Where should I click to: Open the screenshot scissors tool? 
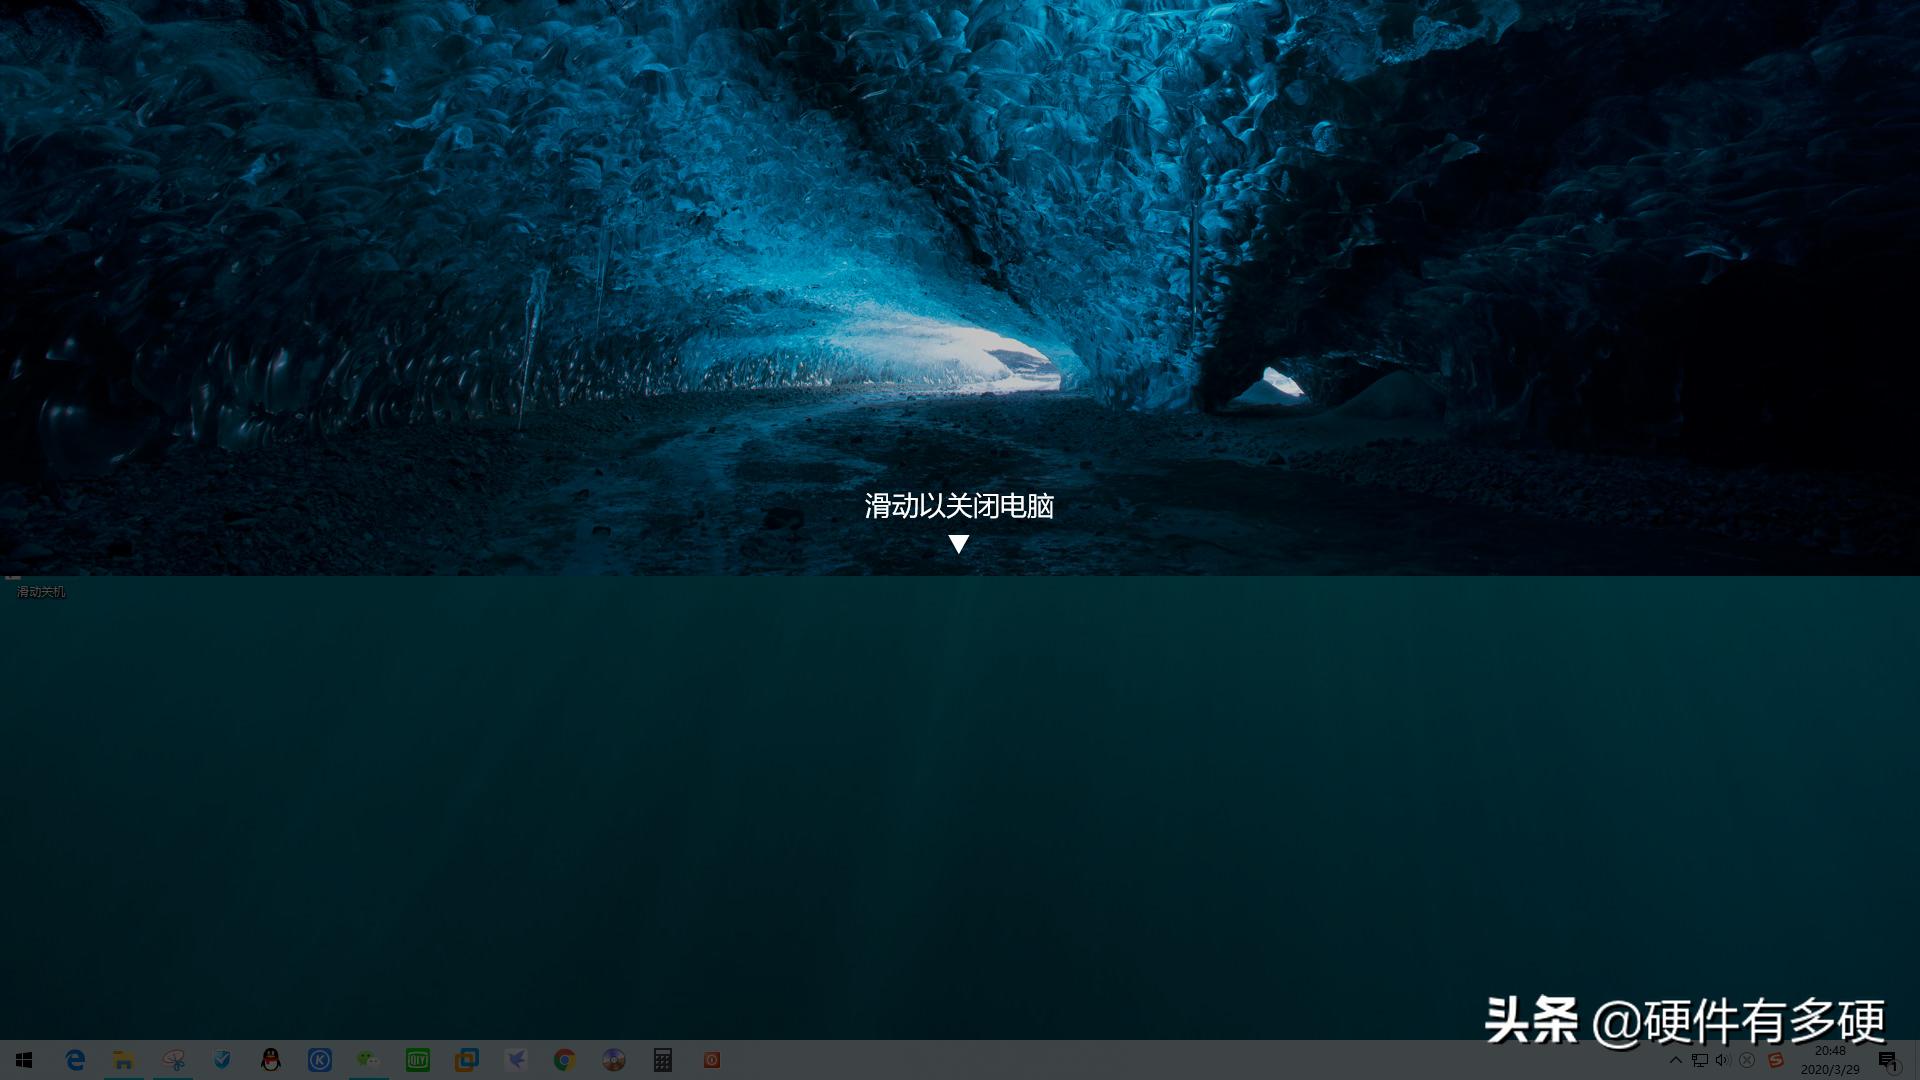174,1060
